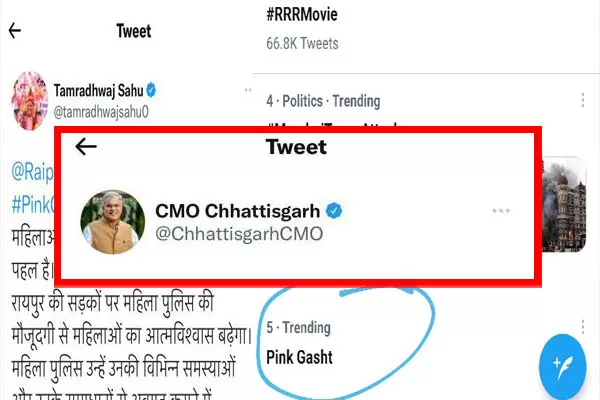Open the three-dot menu on the CMO Chhattisgarh tweet

pyautogui.click(x=501, y=211)
